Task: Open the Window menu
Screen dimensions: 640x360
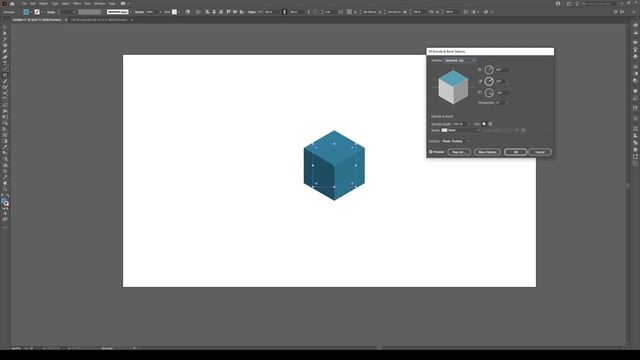Action: coord(100,4)
